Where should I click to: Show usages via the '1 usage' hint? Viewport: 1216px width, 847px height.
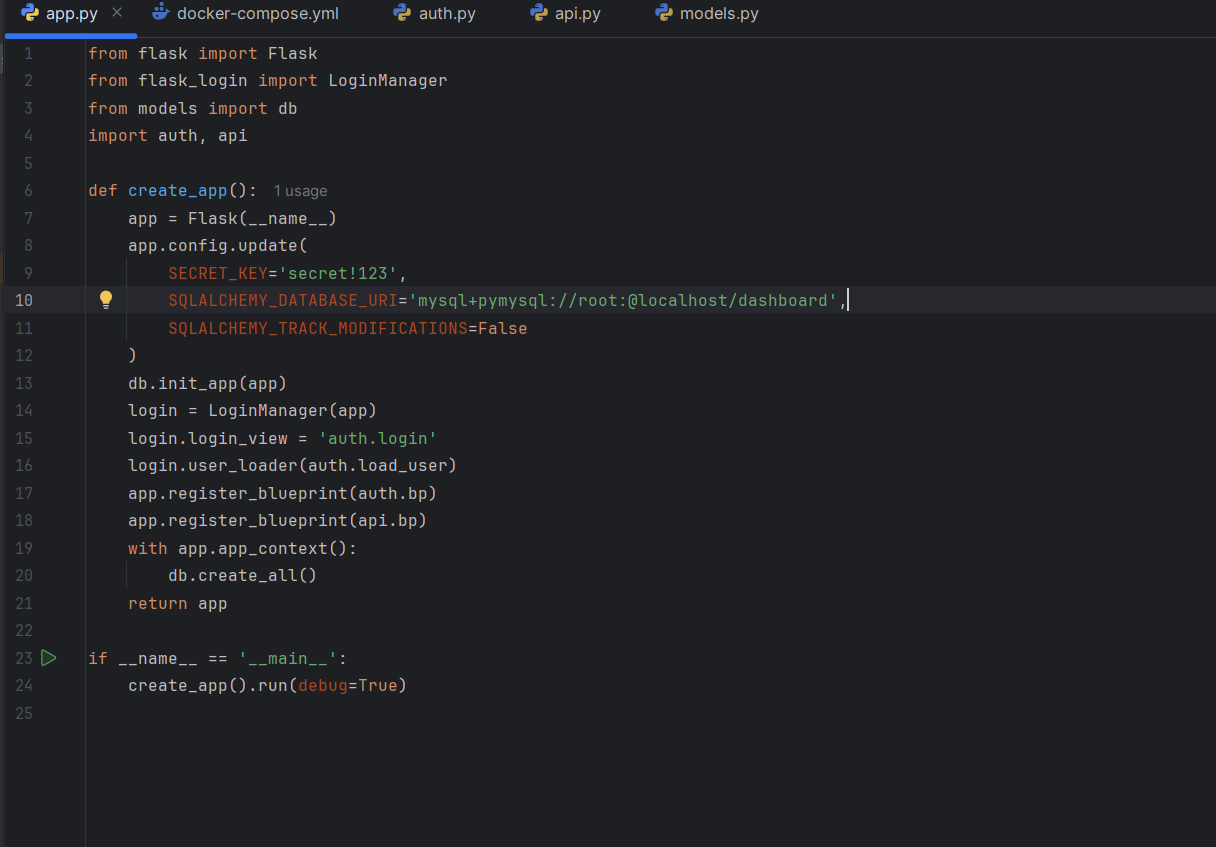(300, 191)
